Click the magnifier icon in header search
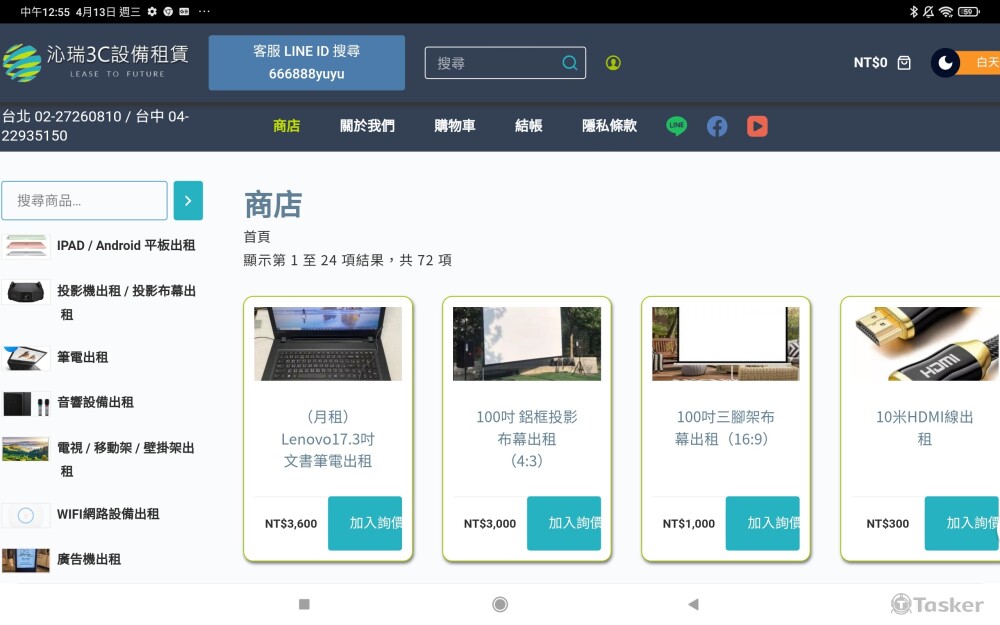Viewport: 1000px width, 625px height. pyautogui.click(x=570, y=63)
